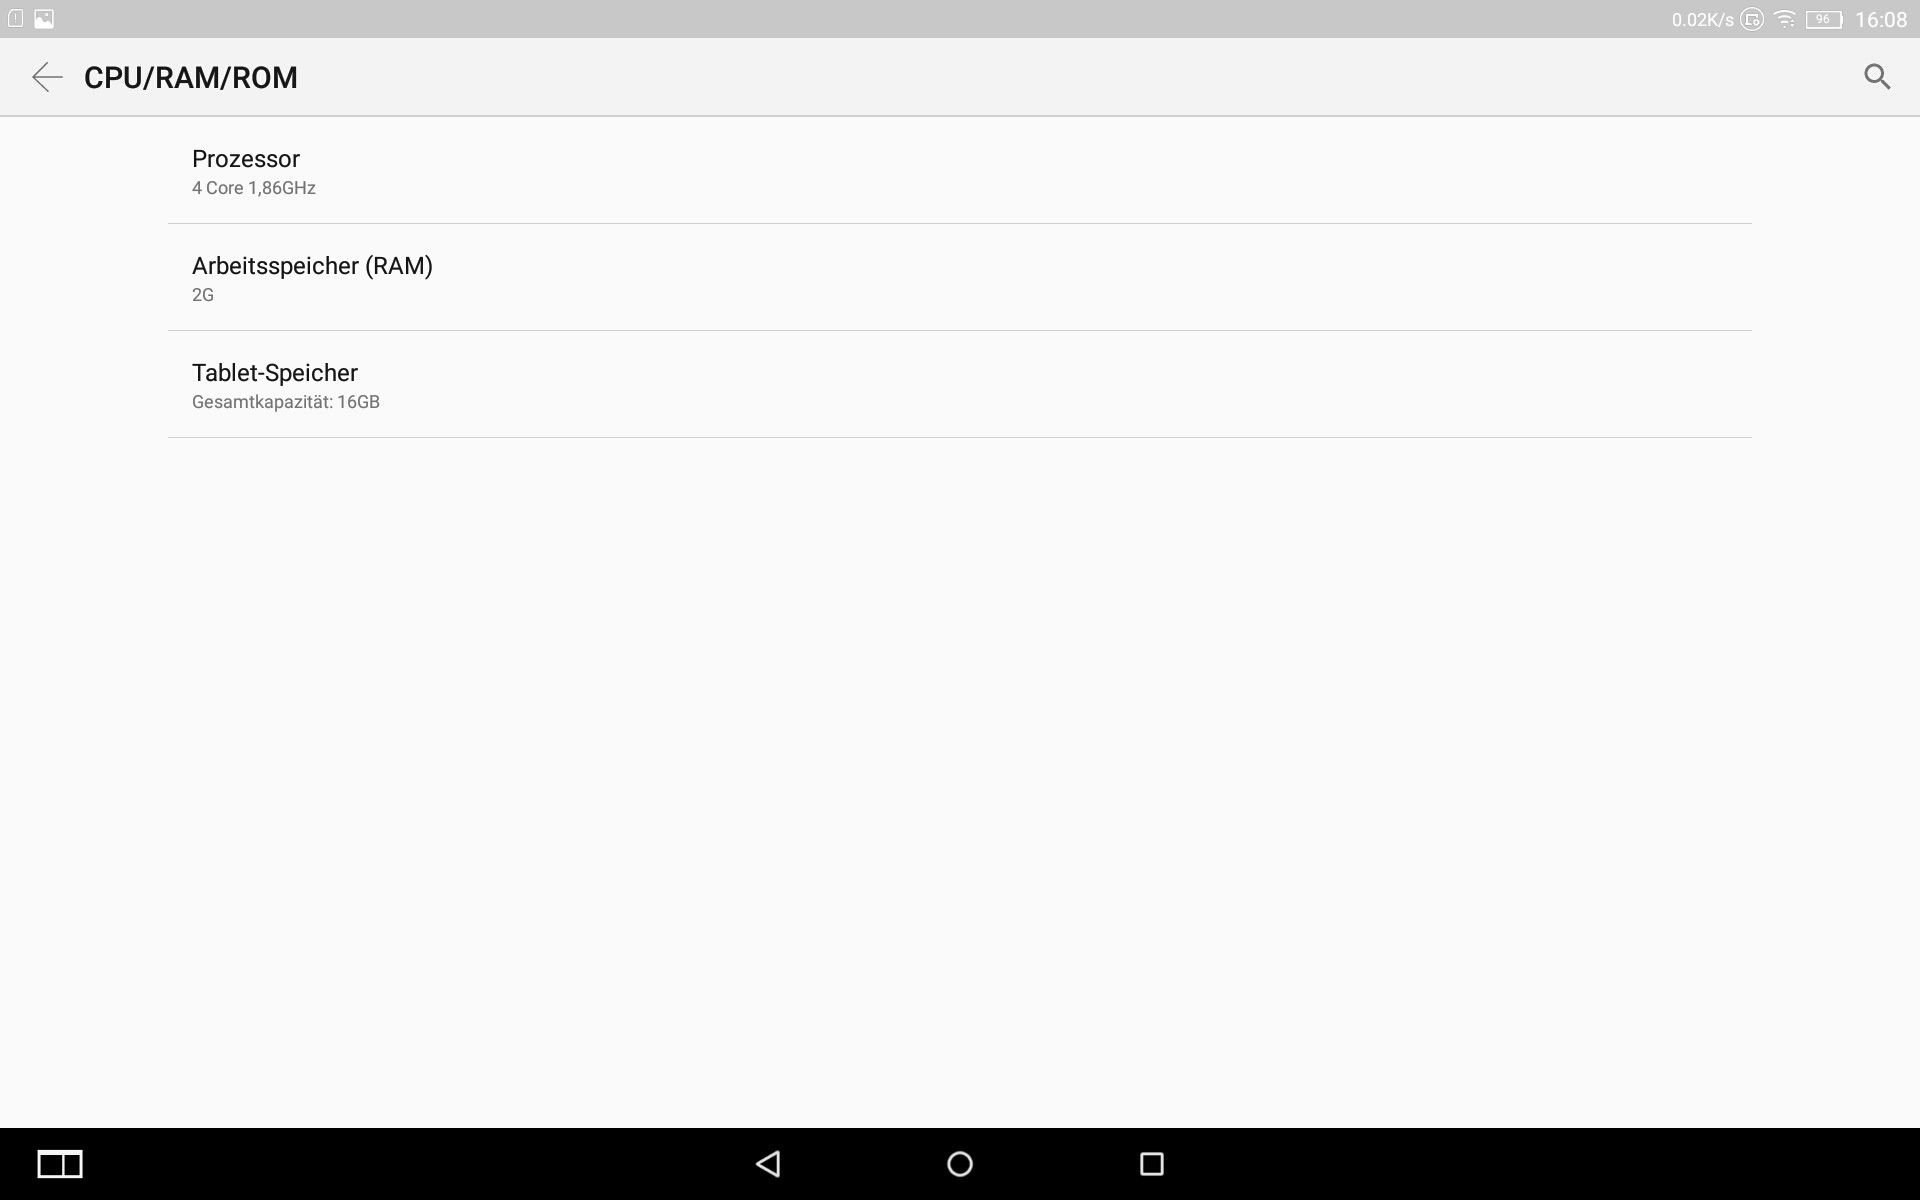Screen dimensions: 1920x1200
Task: Tap the Wi-Fi status icon
Action: click(1785, 19)
